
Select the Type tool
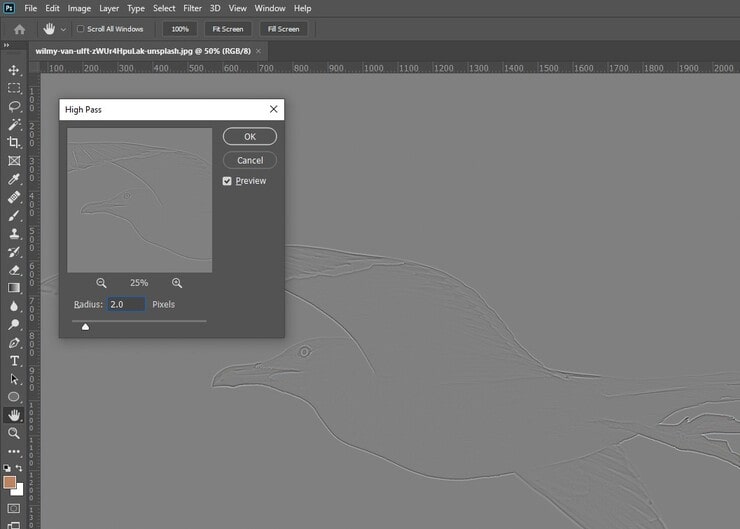pos(14,361)
